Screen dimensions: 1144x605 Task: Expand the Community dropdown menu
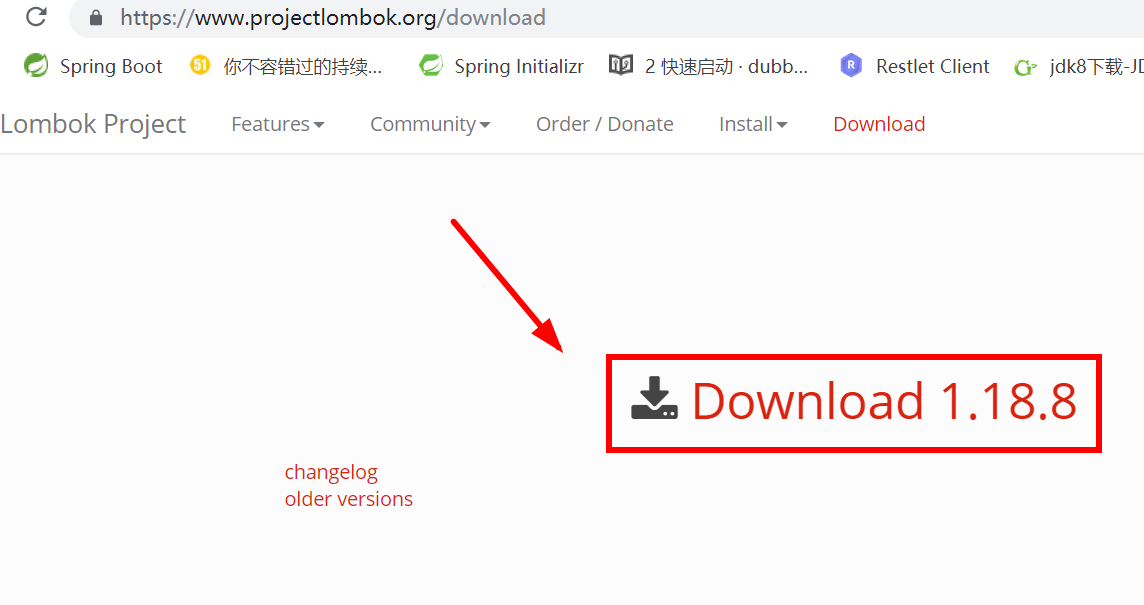pos(430,124)
